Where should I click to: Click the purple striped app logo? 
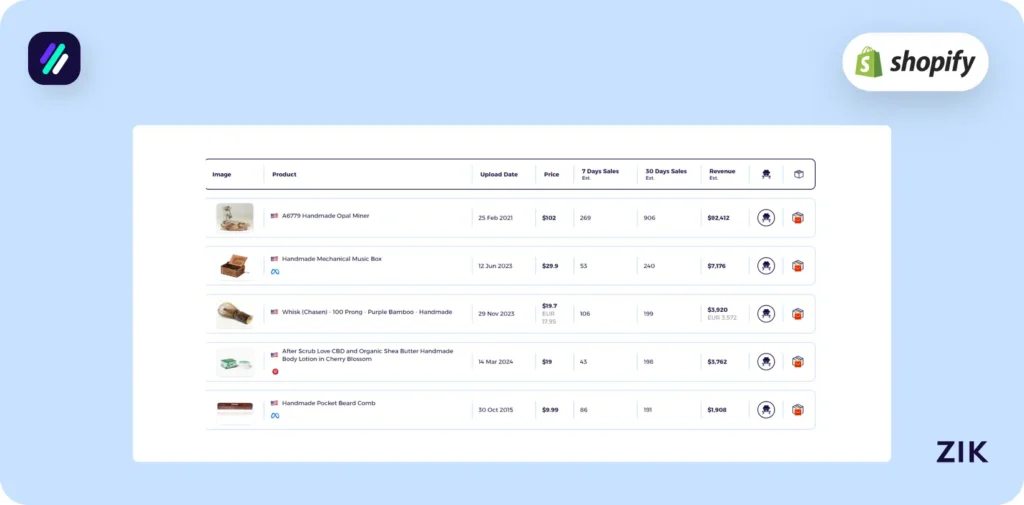pyautogui.click(x=54, y=58)
